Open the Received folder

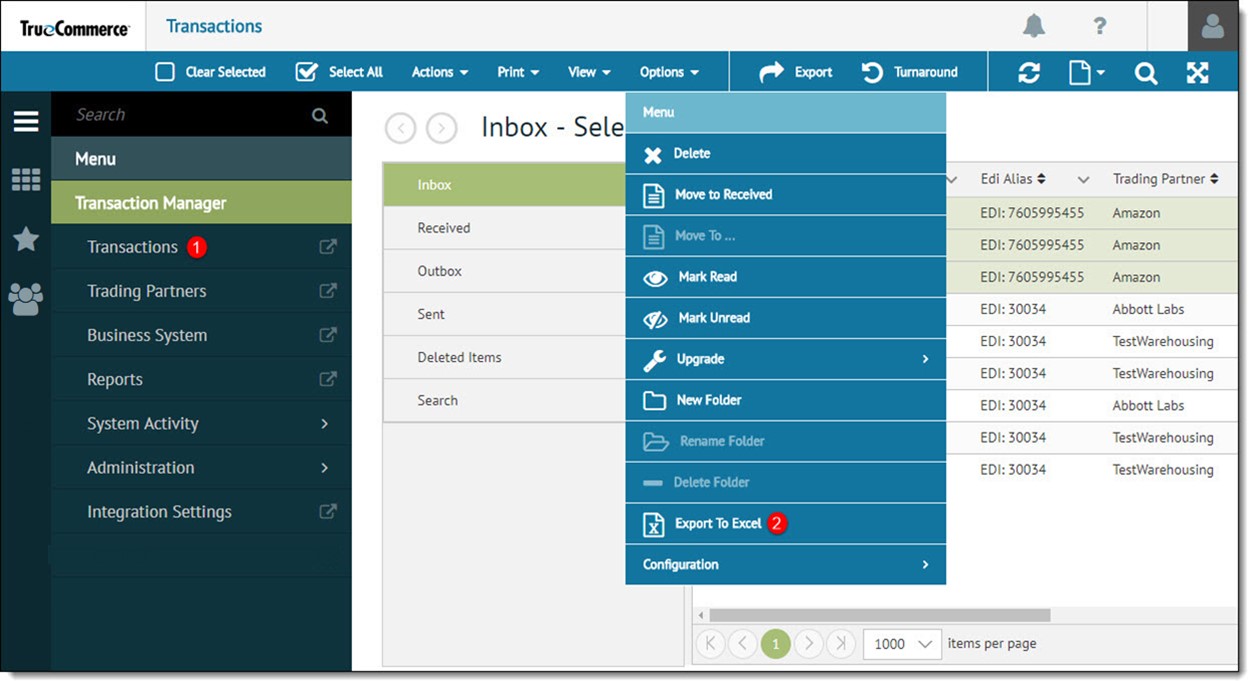point(444,228)
